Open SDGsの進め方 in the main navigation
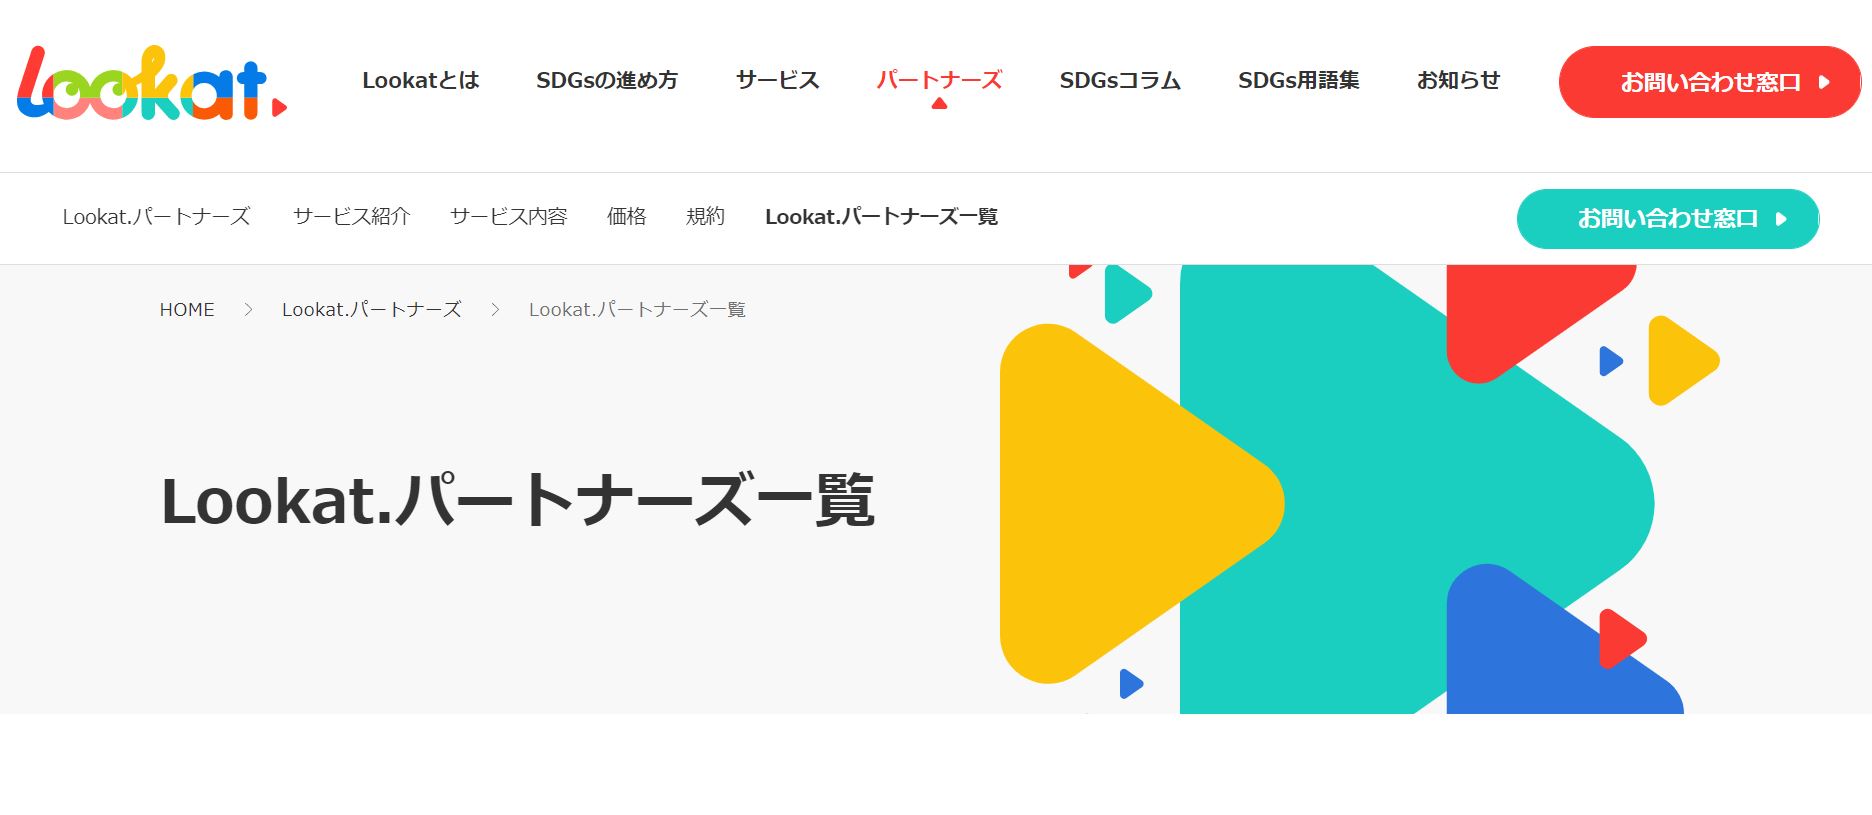Viewport: 1872px width, 815px height. (607, 80)
